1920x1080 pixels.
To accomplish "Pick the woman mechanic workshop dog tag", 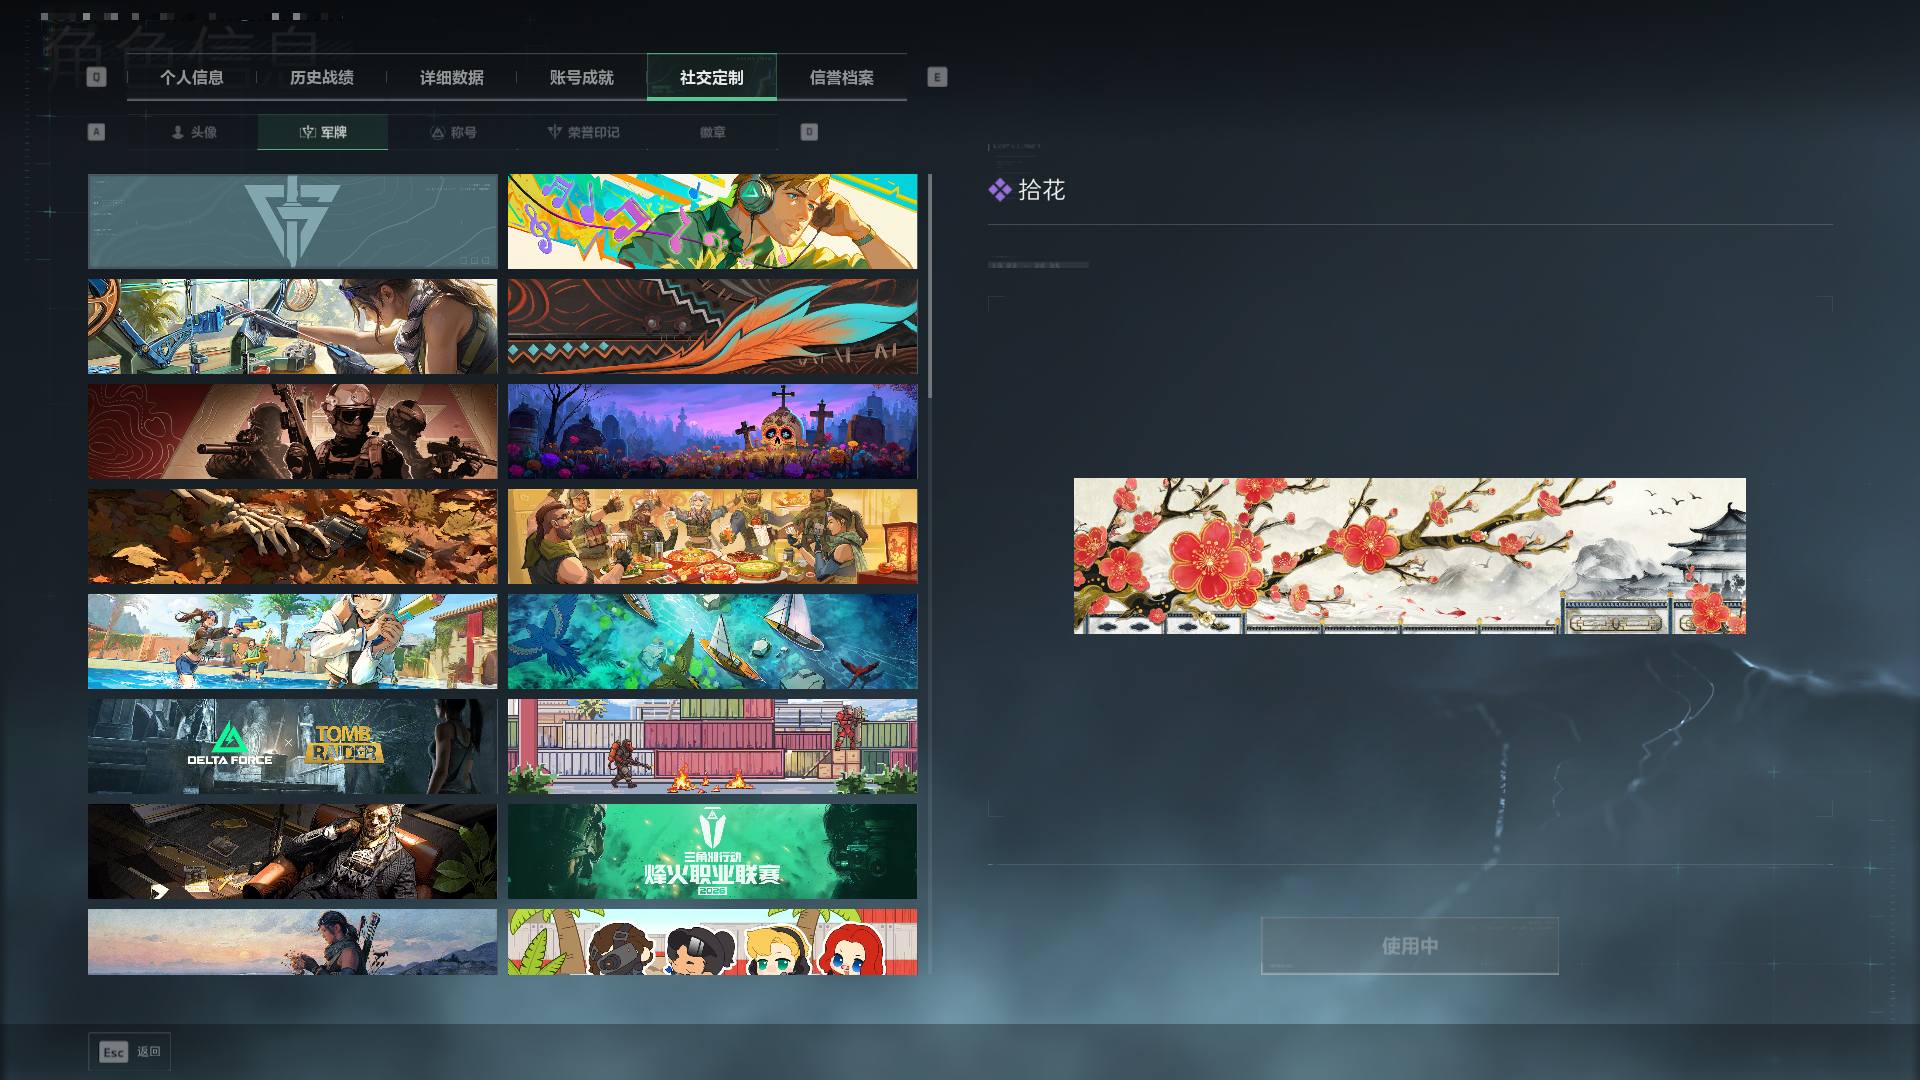I will (292, 327).
